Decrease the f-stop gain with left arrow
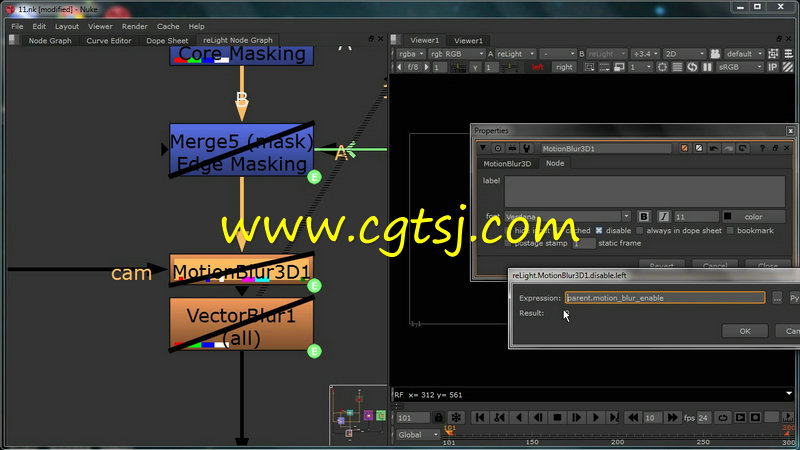This screenshot has height=450, width=800. 399,67
